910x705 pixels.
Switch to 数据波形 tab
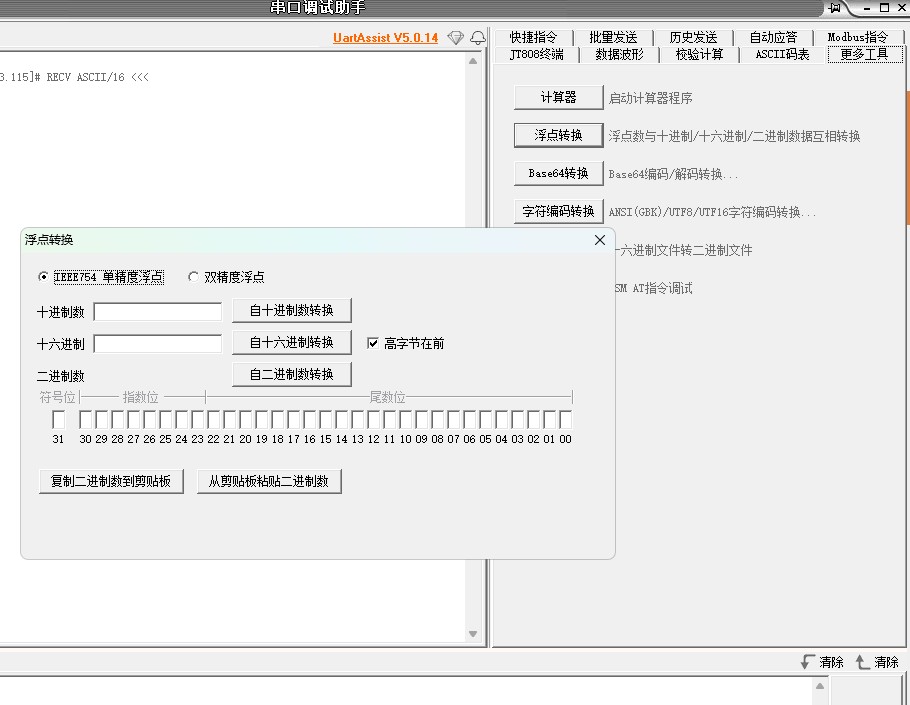619,55
